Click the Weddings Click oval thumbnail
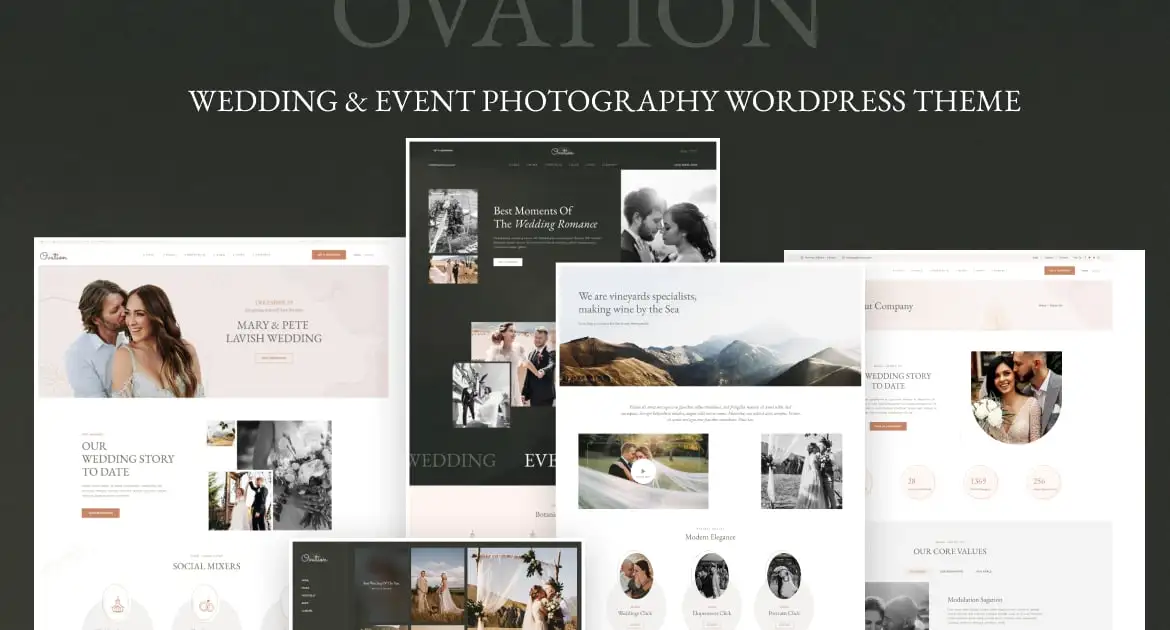The height and width of the screenshot is (630, 1170). click(x=636, y=576)
